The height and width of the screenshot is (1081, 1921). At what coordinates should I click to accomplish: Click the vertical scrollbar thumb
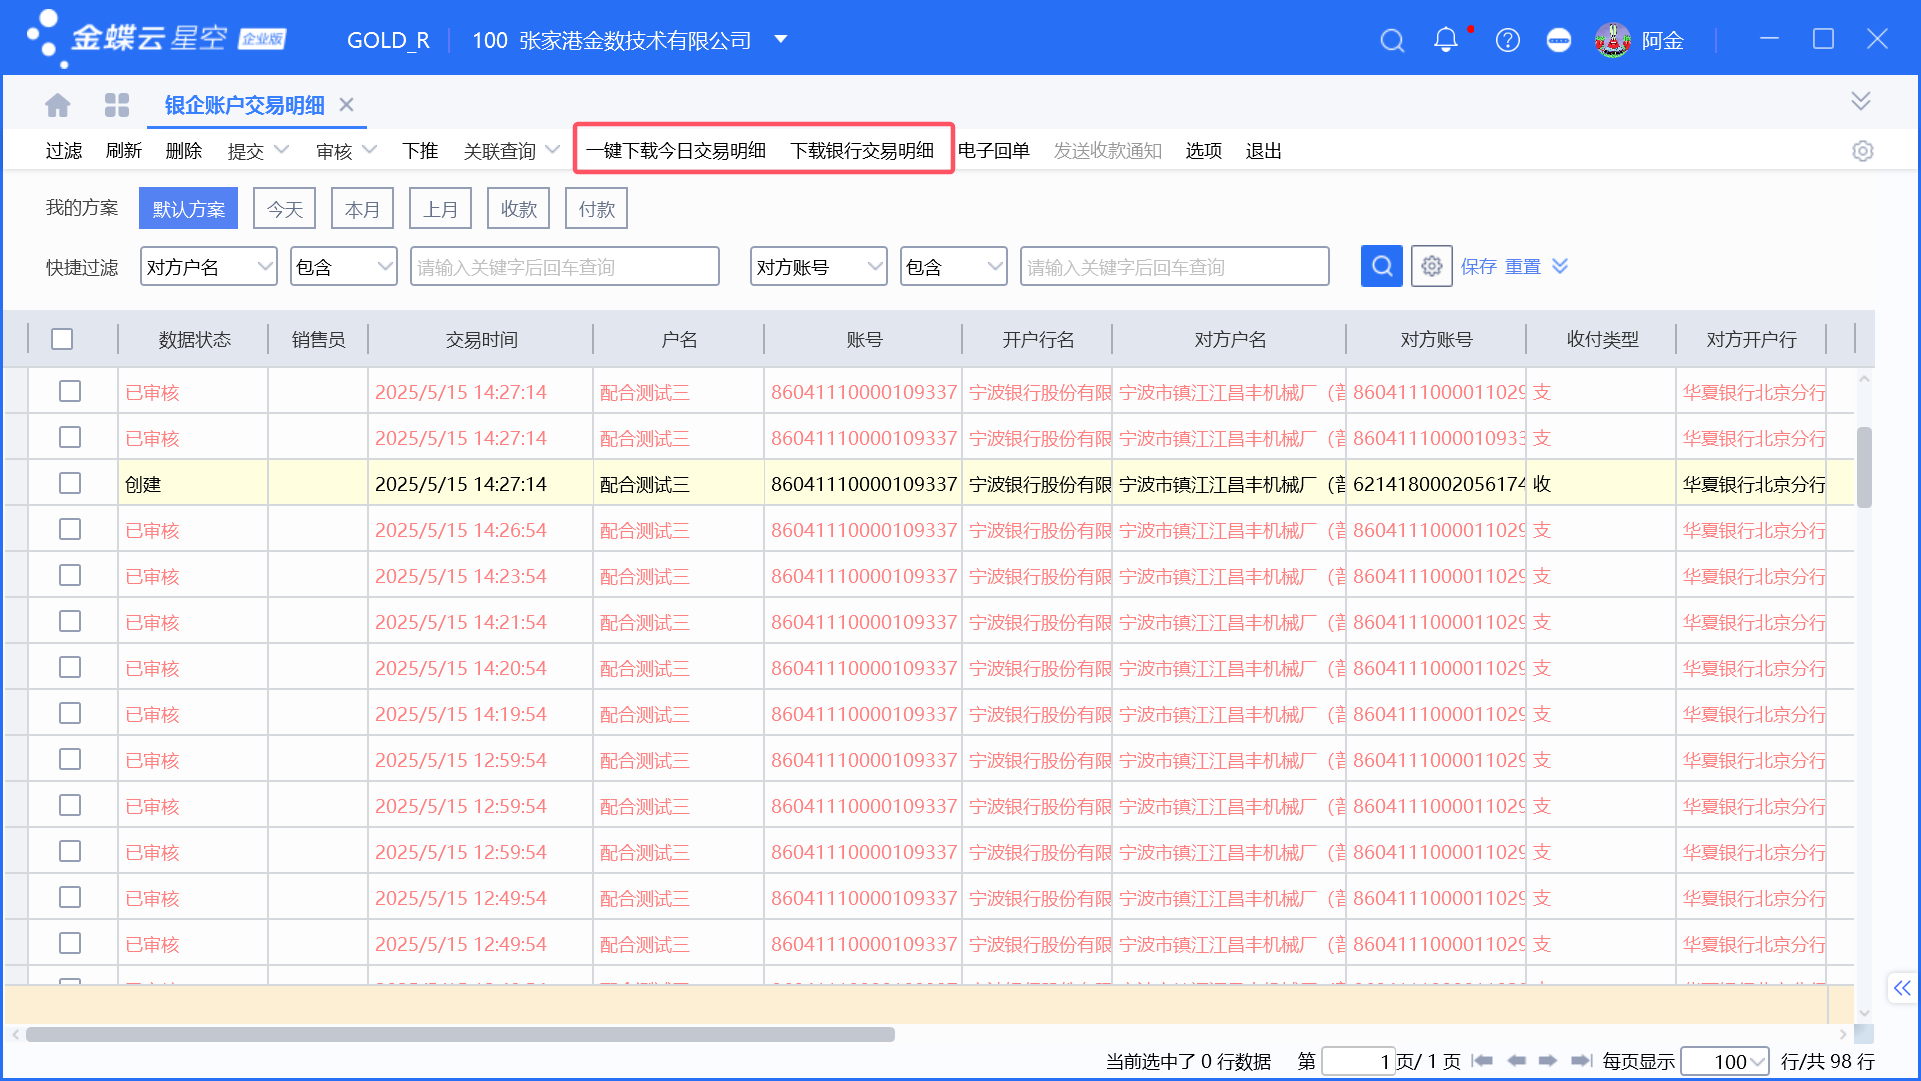[x=1864, y=468]
